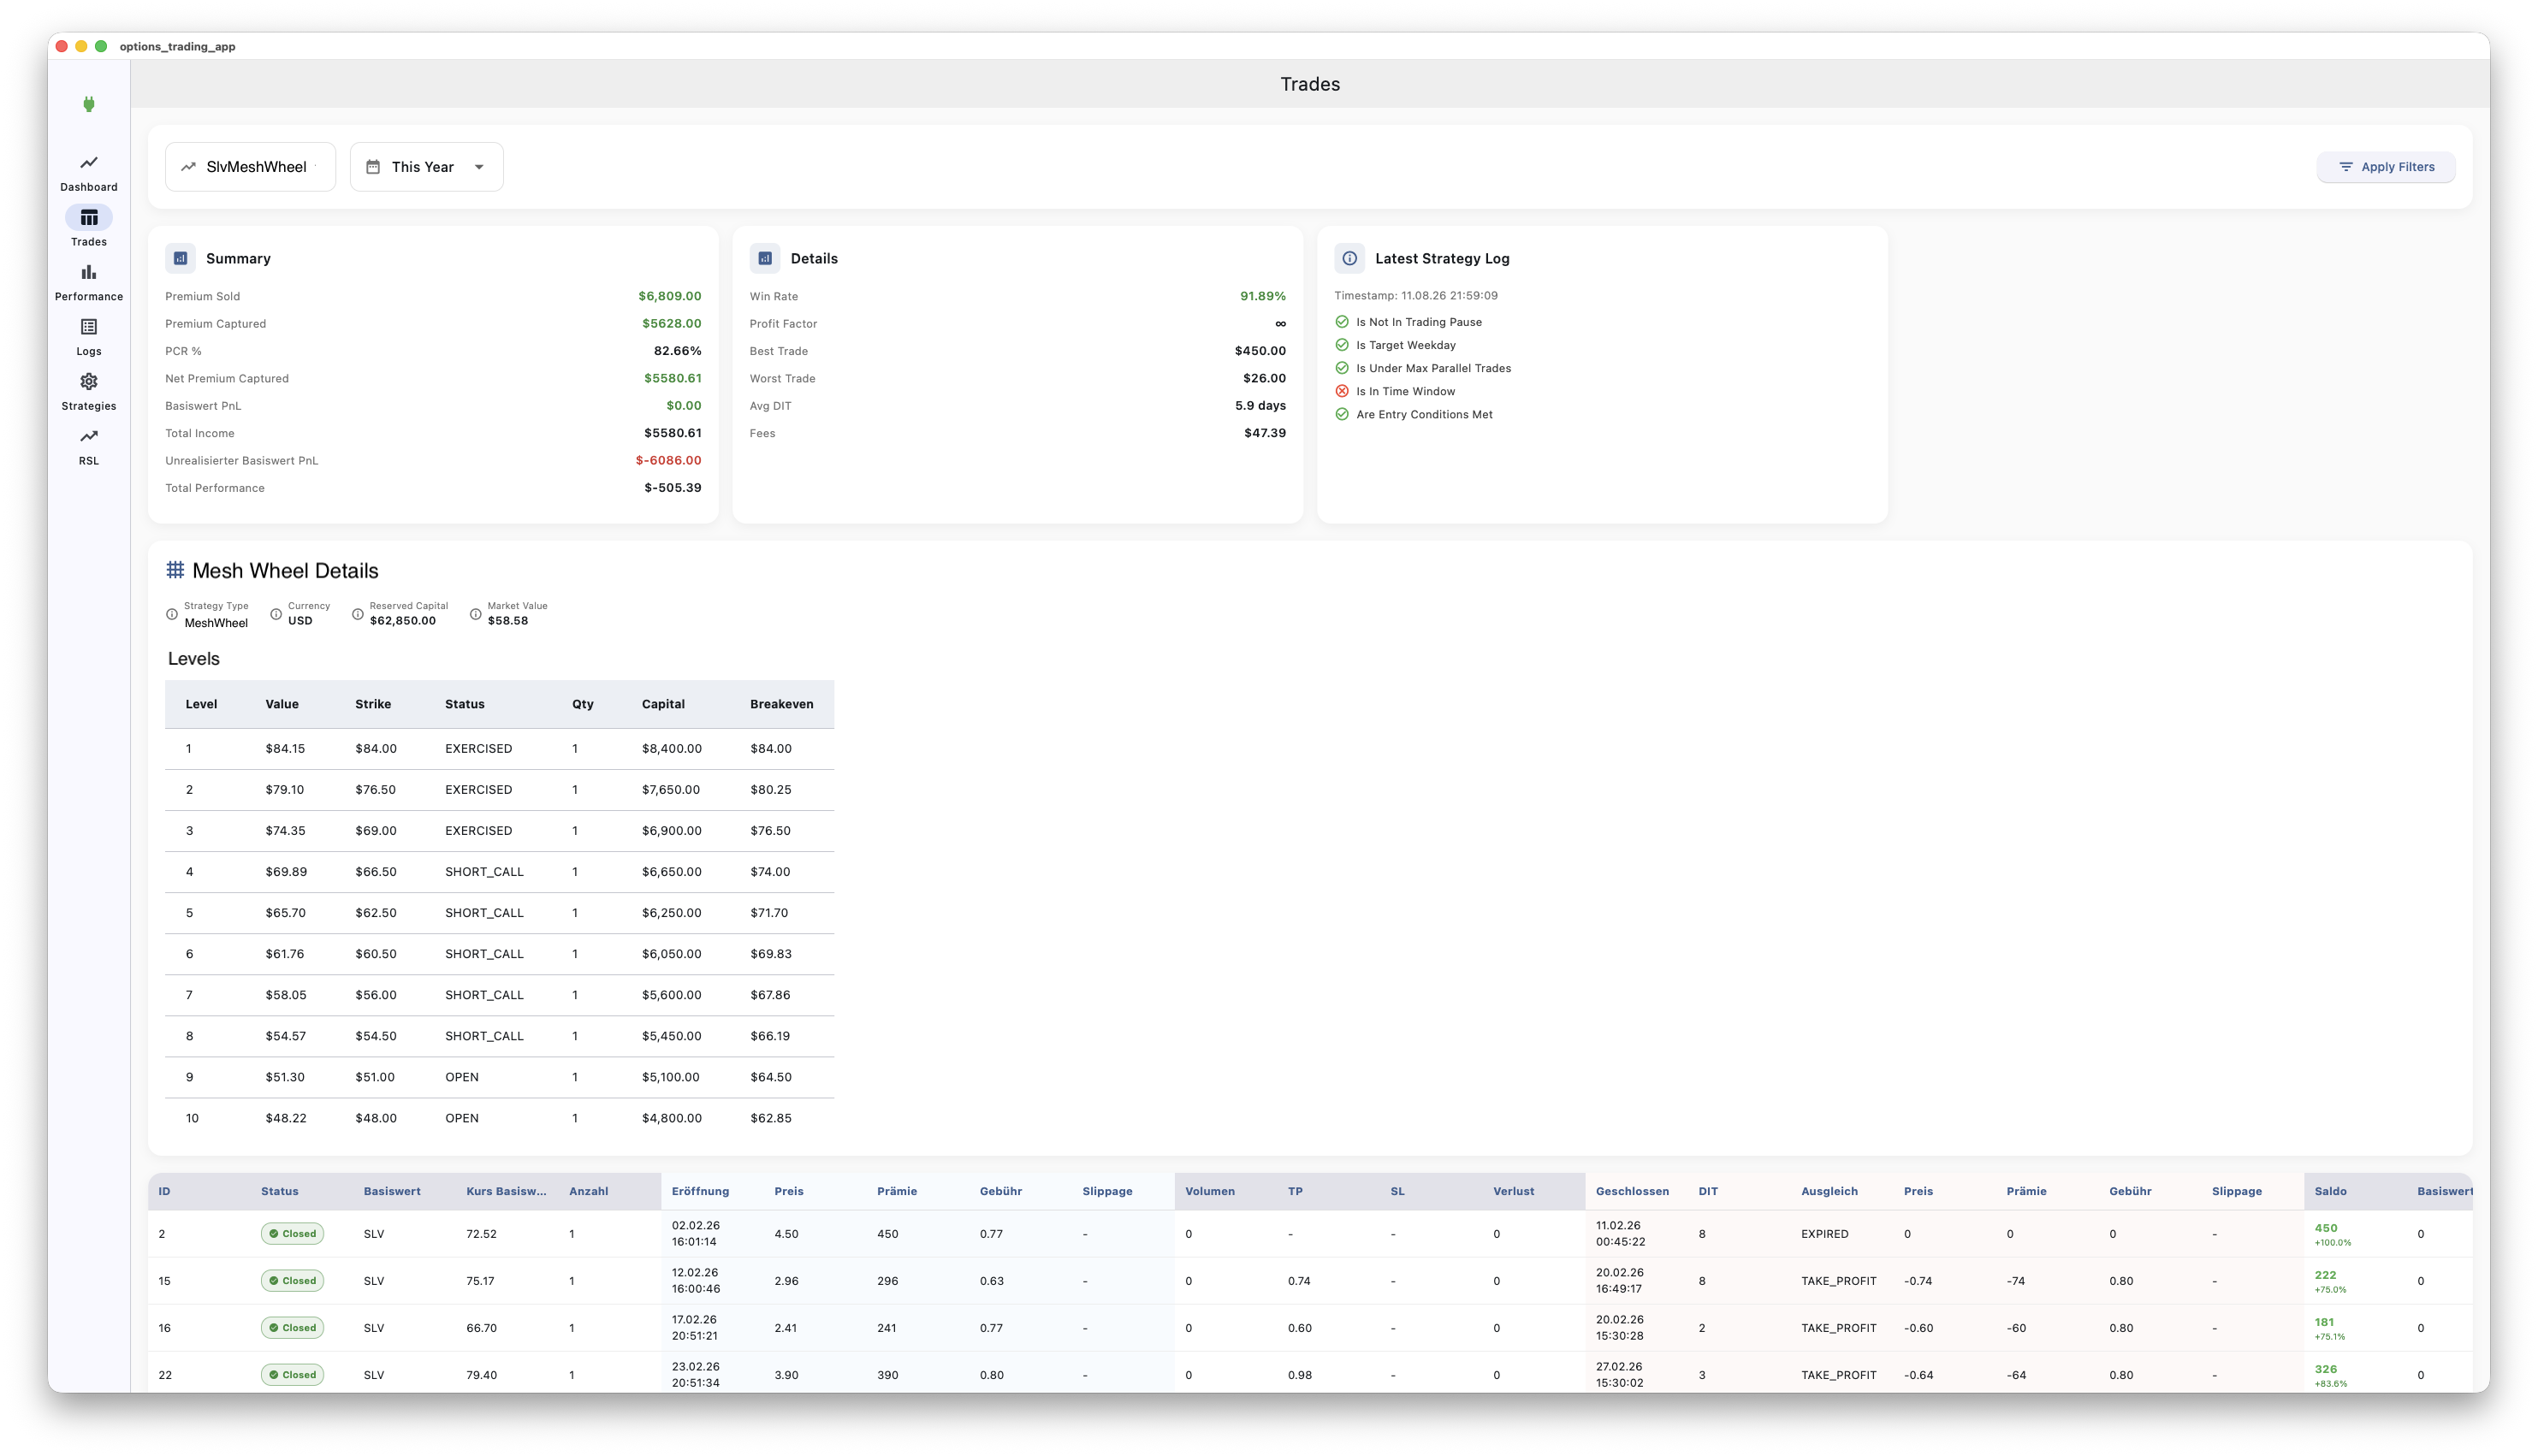Click level 6 breakeven $69.83
2538x1456 pixels.
click(x=771, y=954)
